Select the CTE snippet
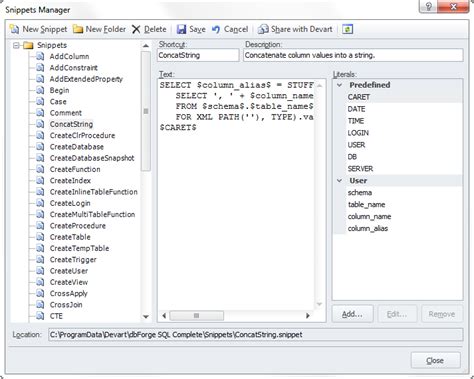This screenshot has height=379, width=474. [56, 316]
